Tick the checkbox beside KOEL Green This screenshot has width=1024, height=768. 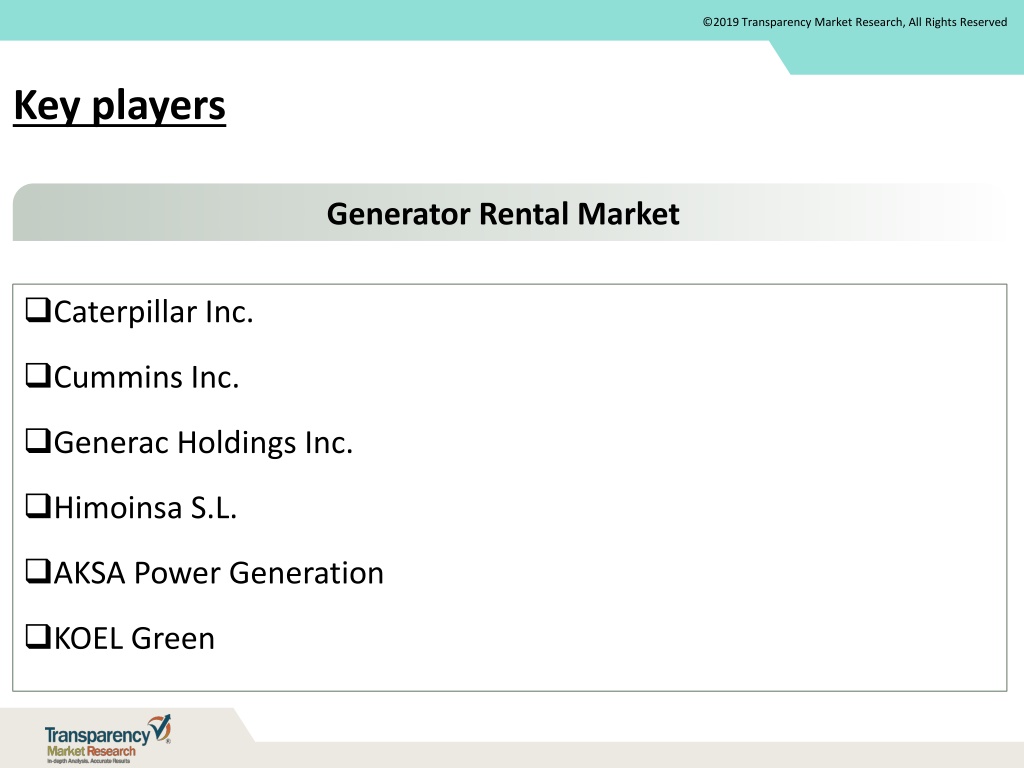point(38,637)
